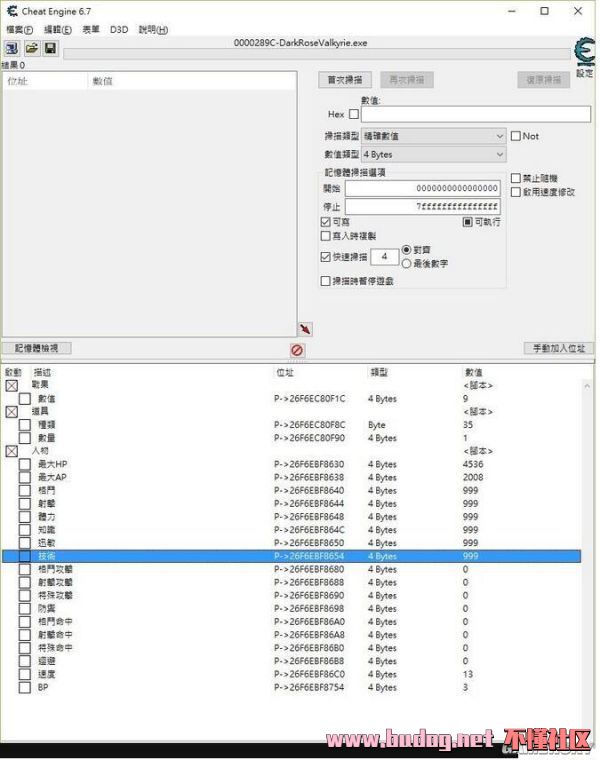Freeze the BP entry checkbox
Viewport: 600px width, 760px height.
click(x=25, y=687)
